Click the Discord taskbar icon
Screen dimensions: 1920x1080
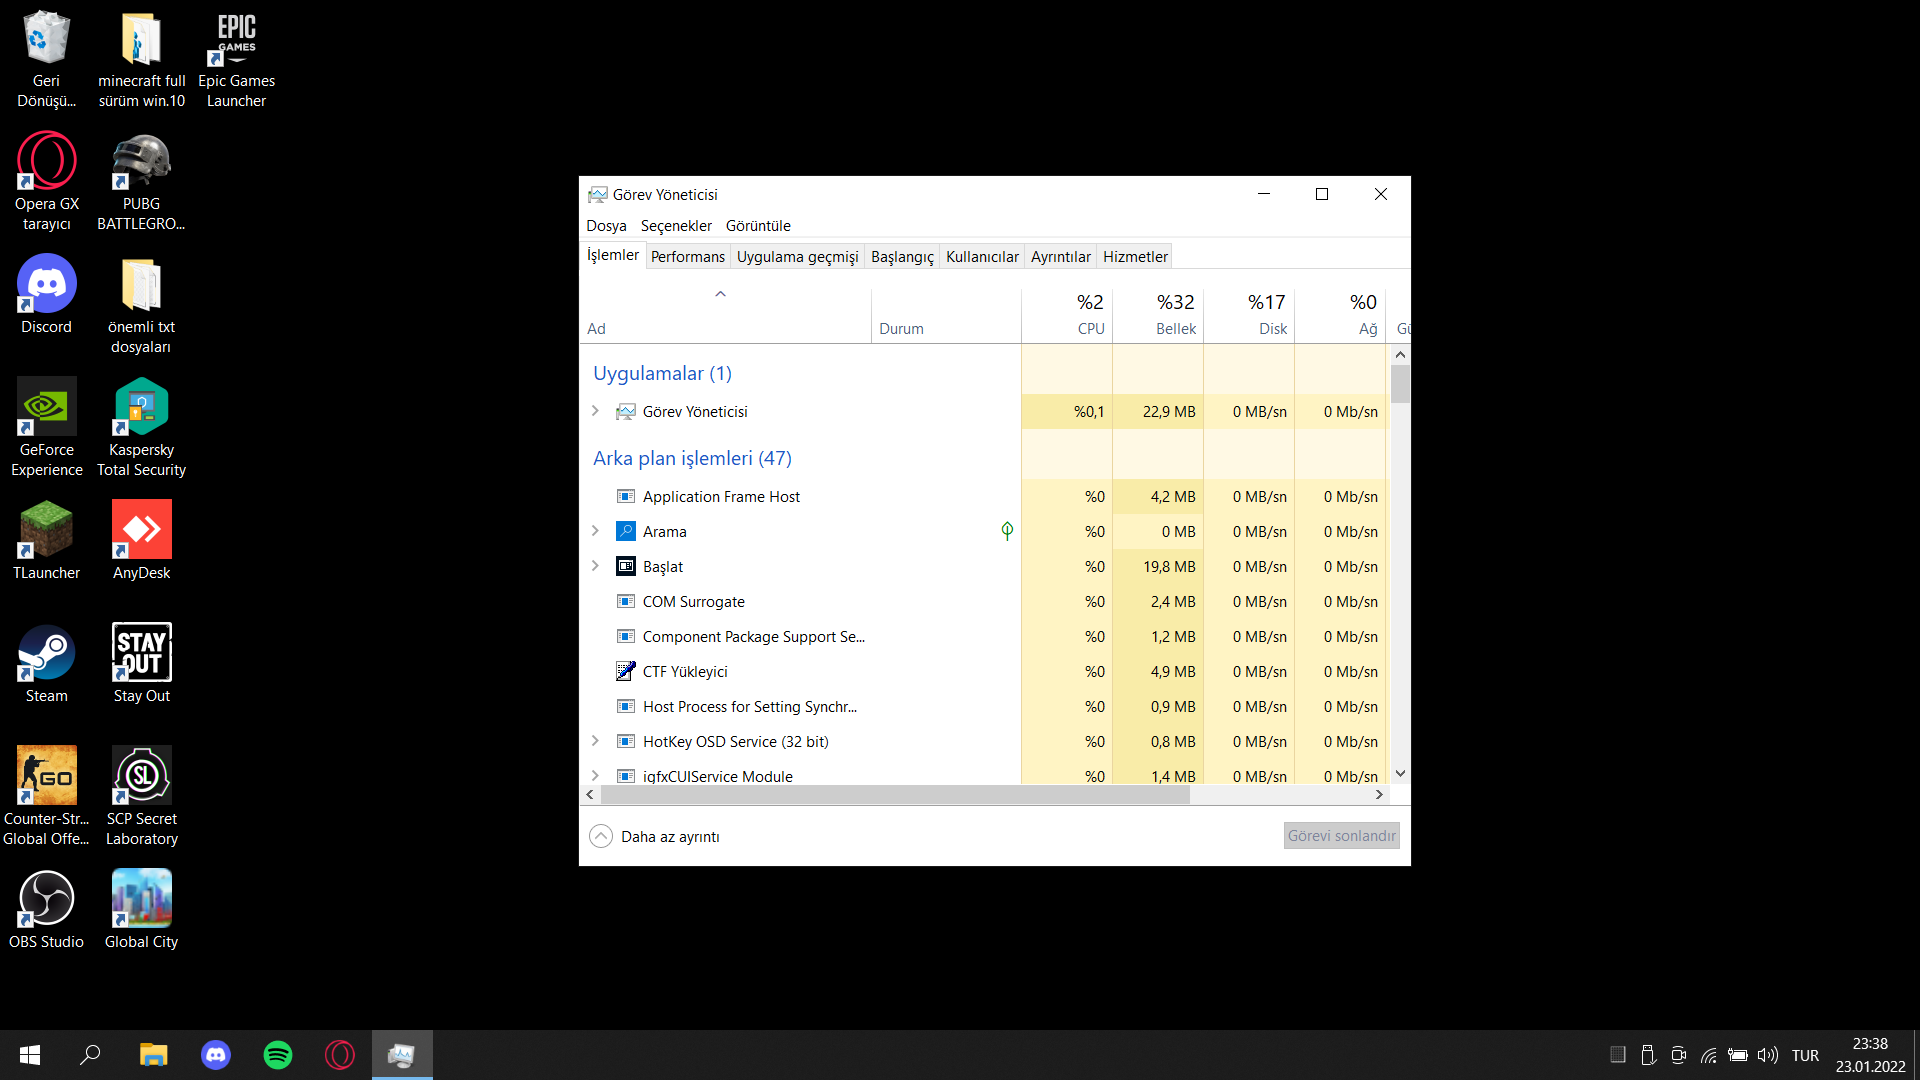click(216, 1055)
